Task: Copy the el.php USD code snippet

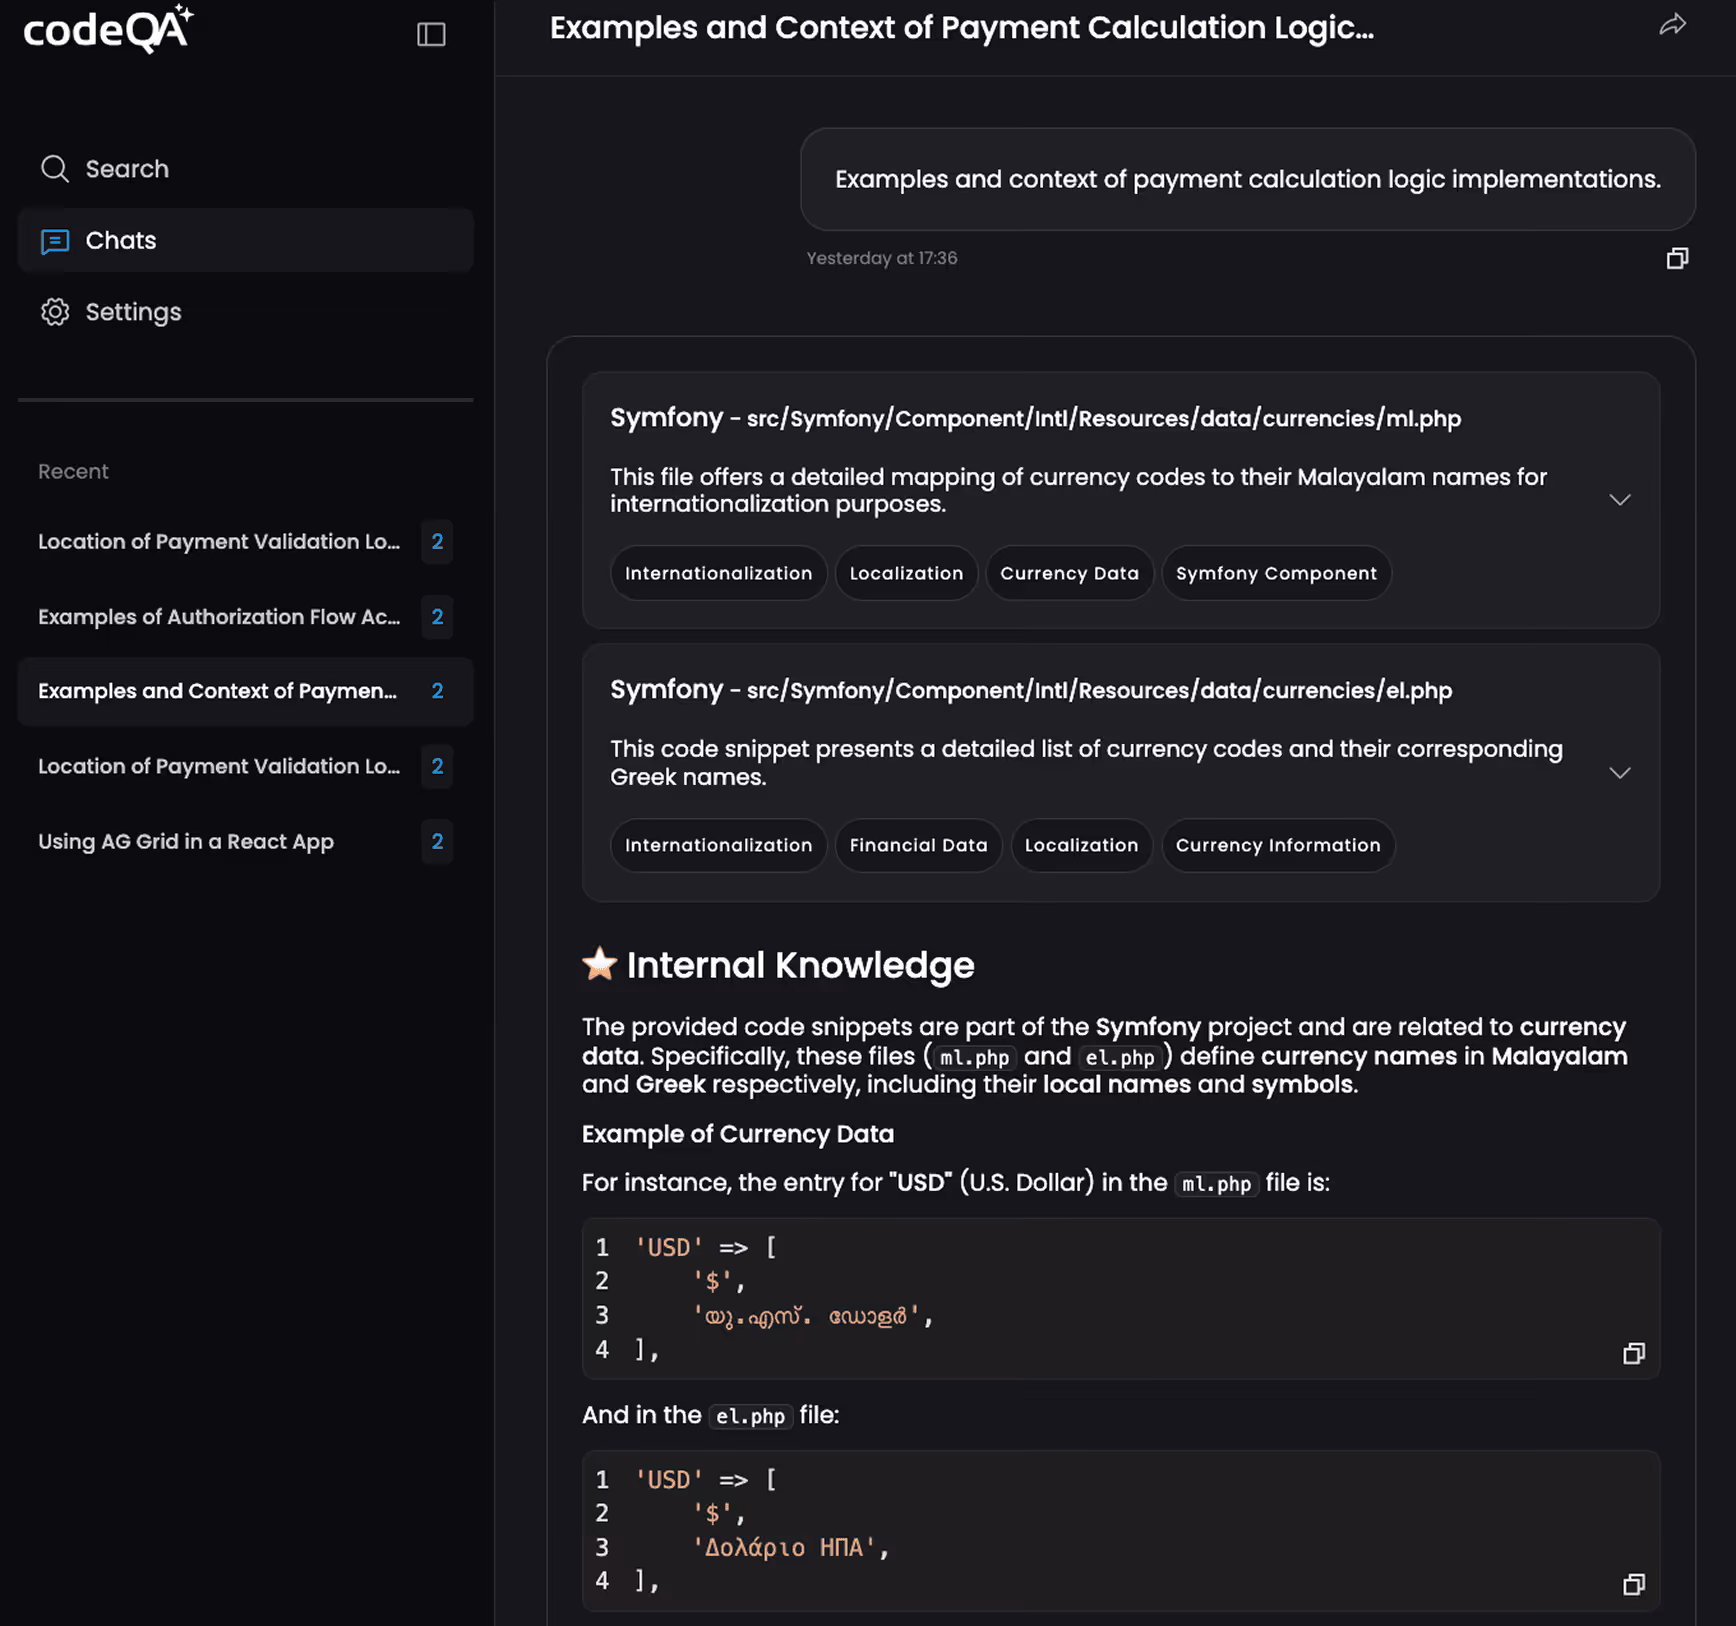Action: point(1635,1584)
